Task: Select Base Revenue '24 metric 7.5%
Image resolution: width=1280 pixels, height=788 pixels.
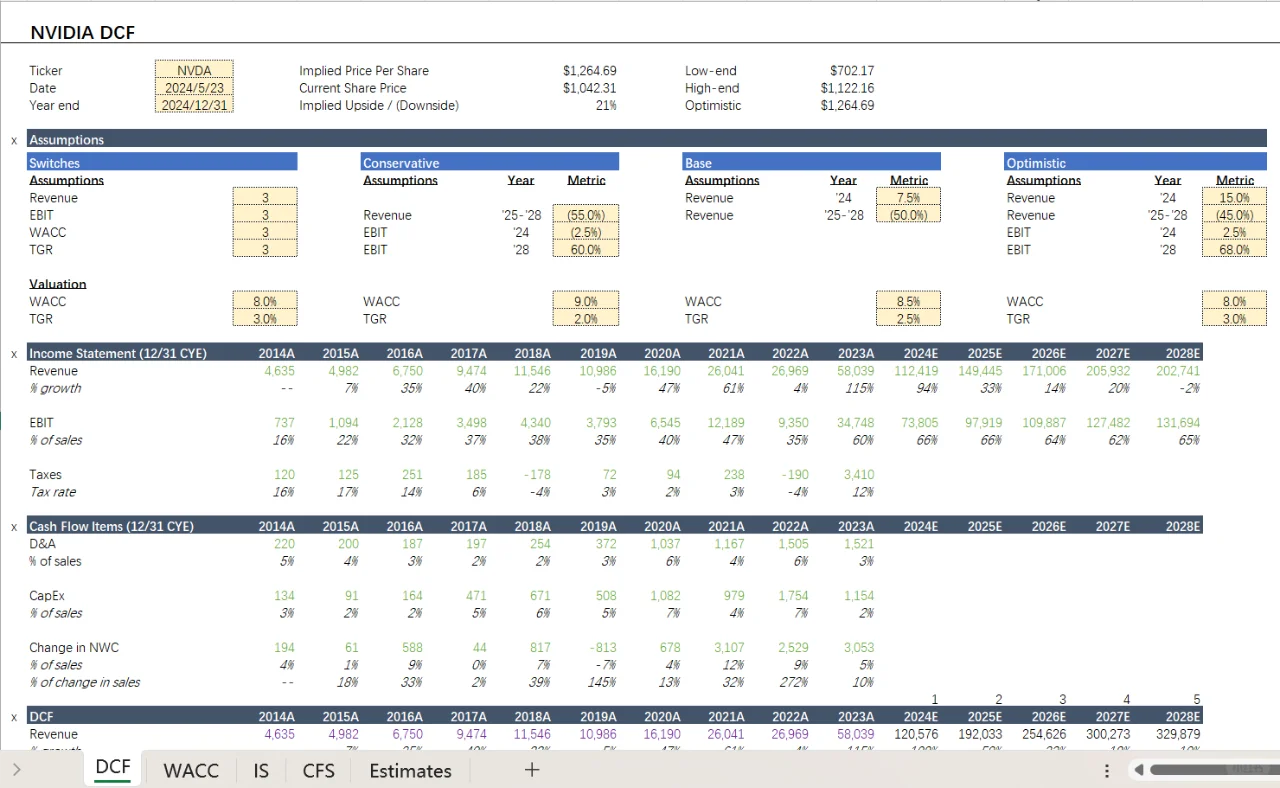Action: click(x=908, y=198)
